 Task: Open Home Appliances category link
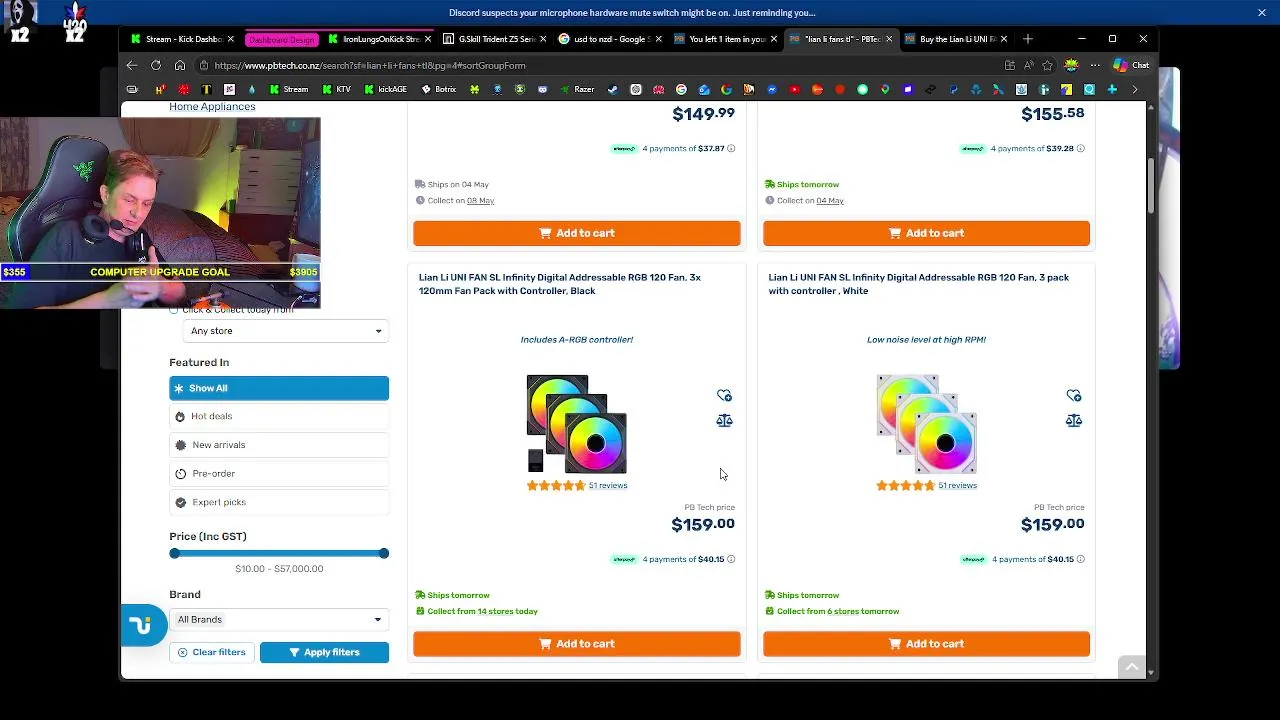point(212,107)
